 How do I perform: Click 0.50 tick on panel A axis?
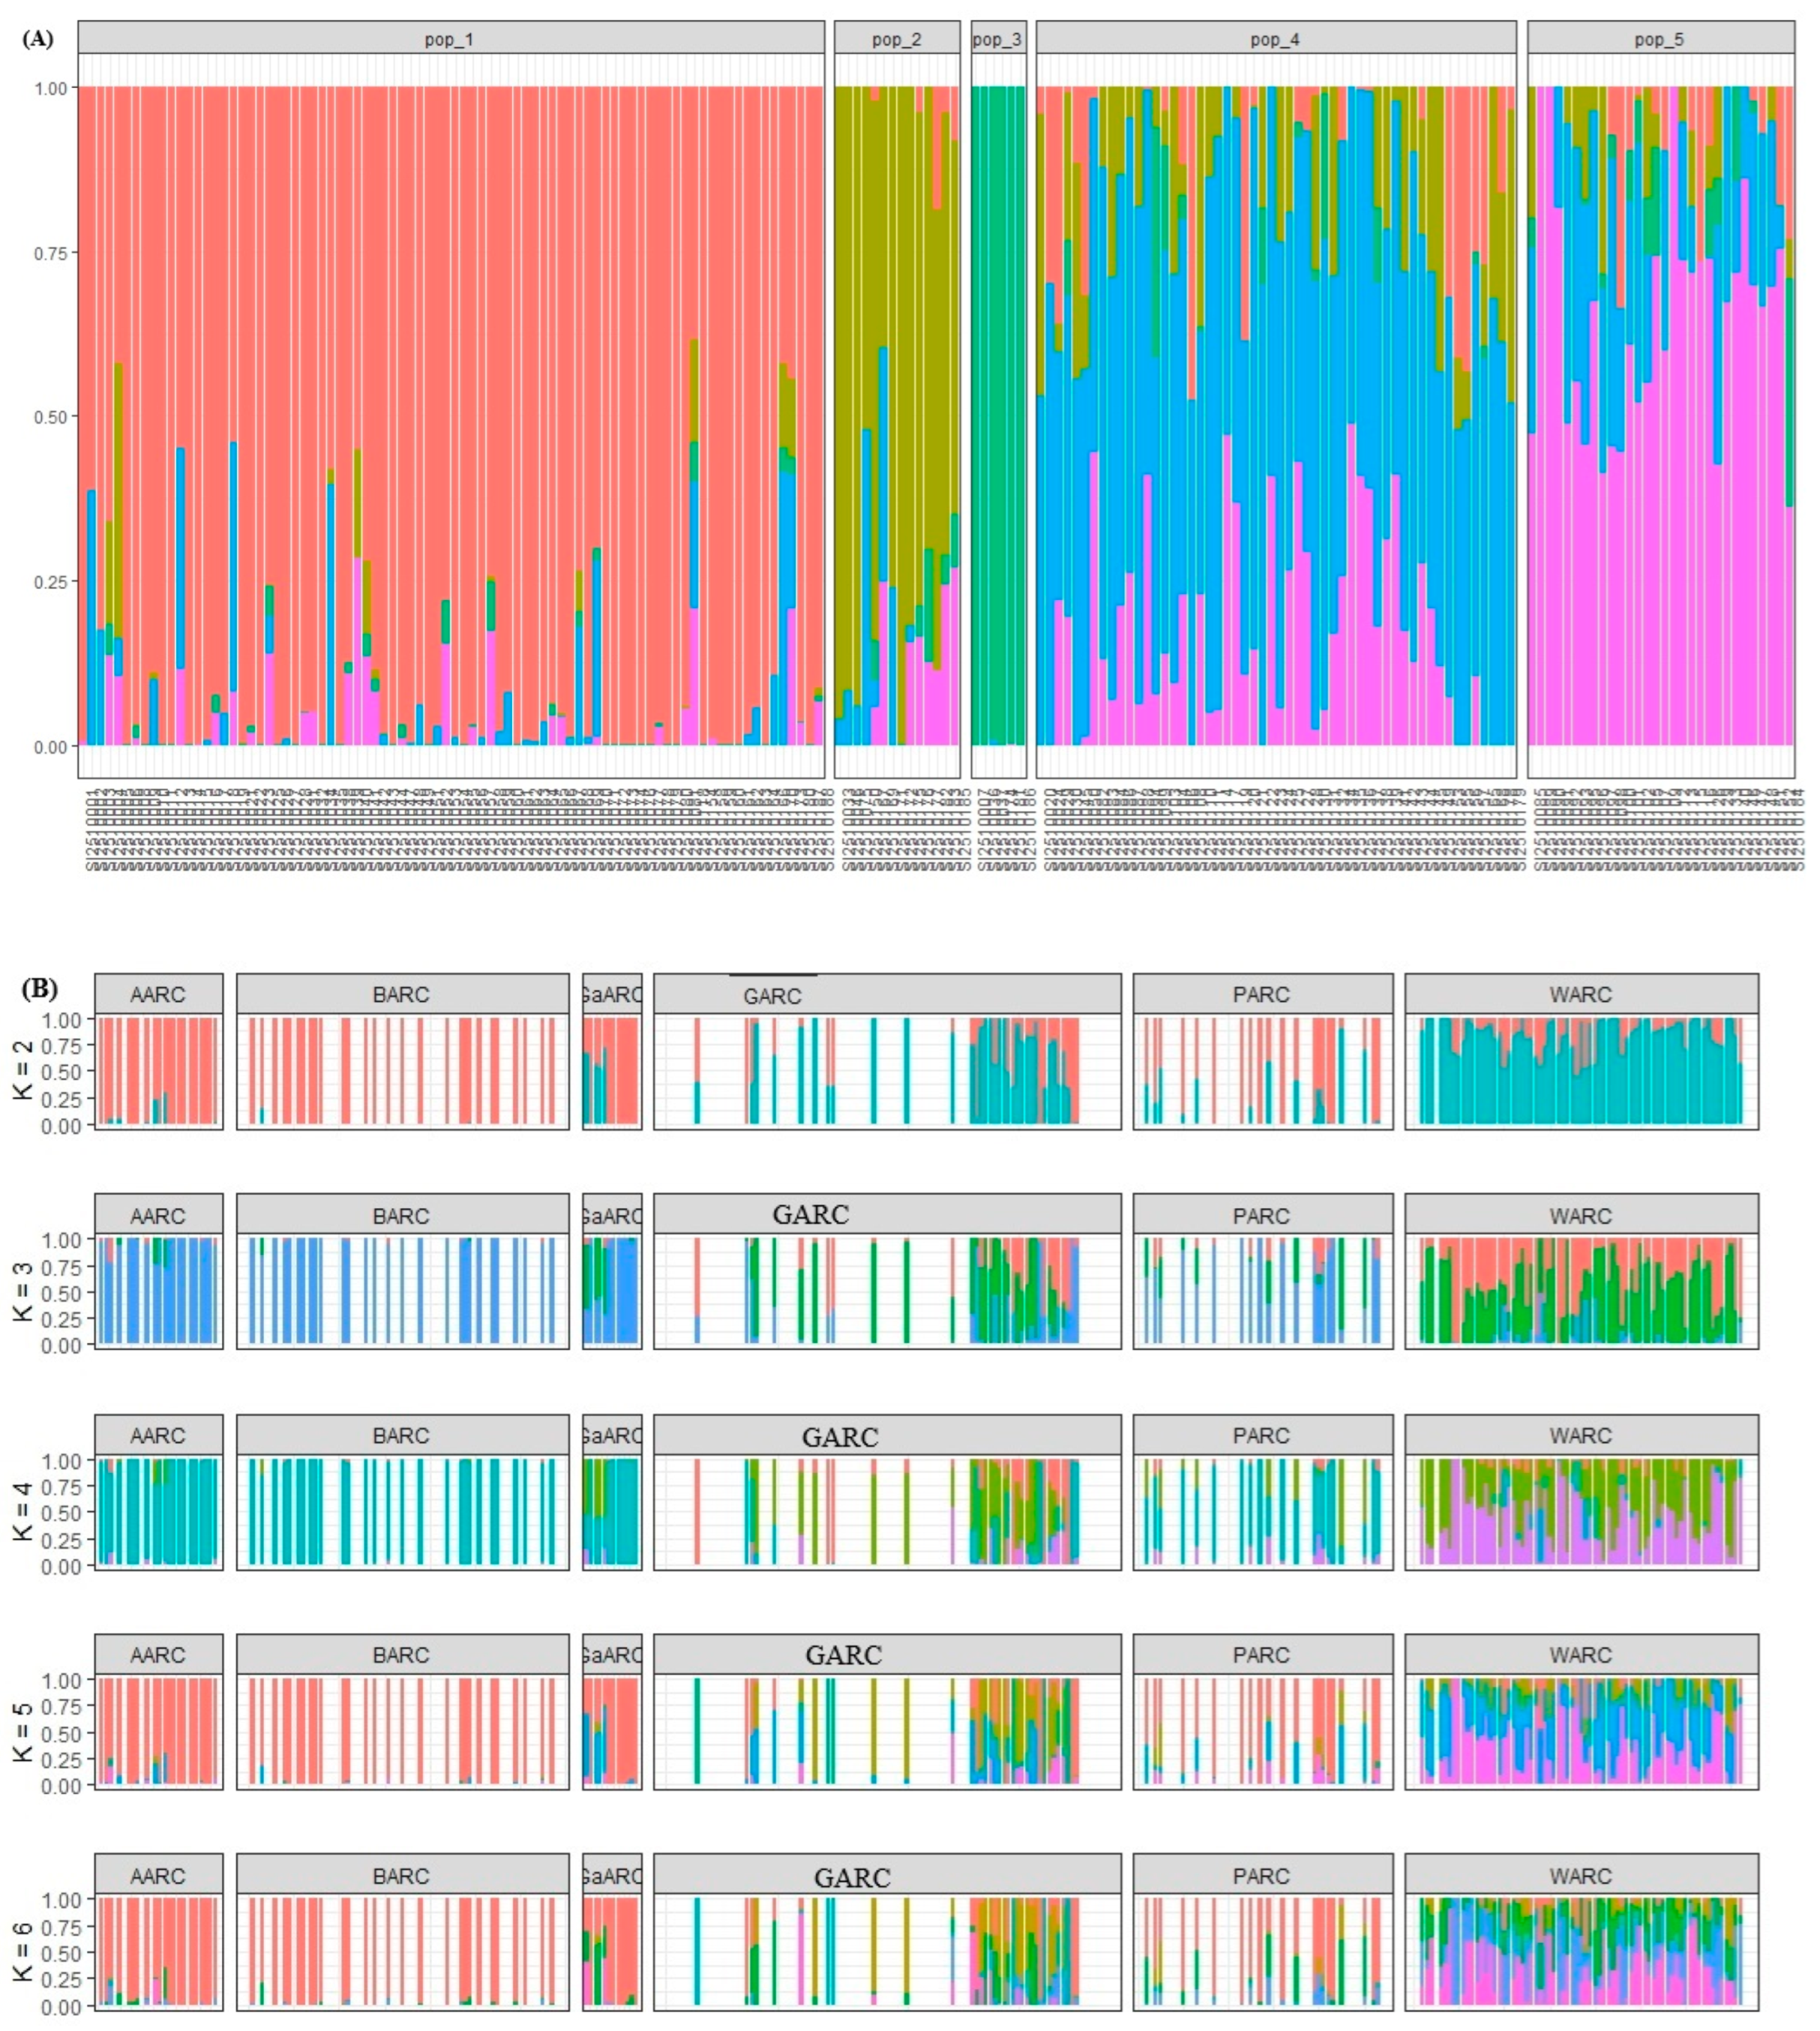tap(52, 417)
